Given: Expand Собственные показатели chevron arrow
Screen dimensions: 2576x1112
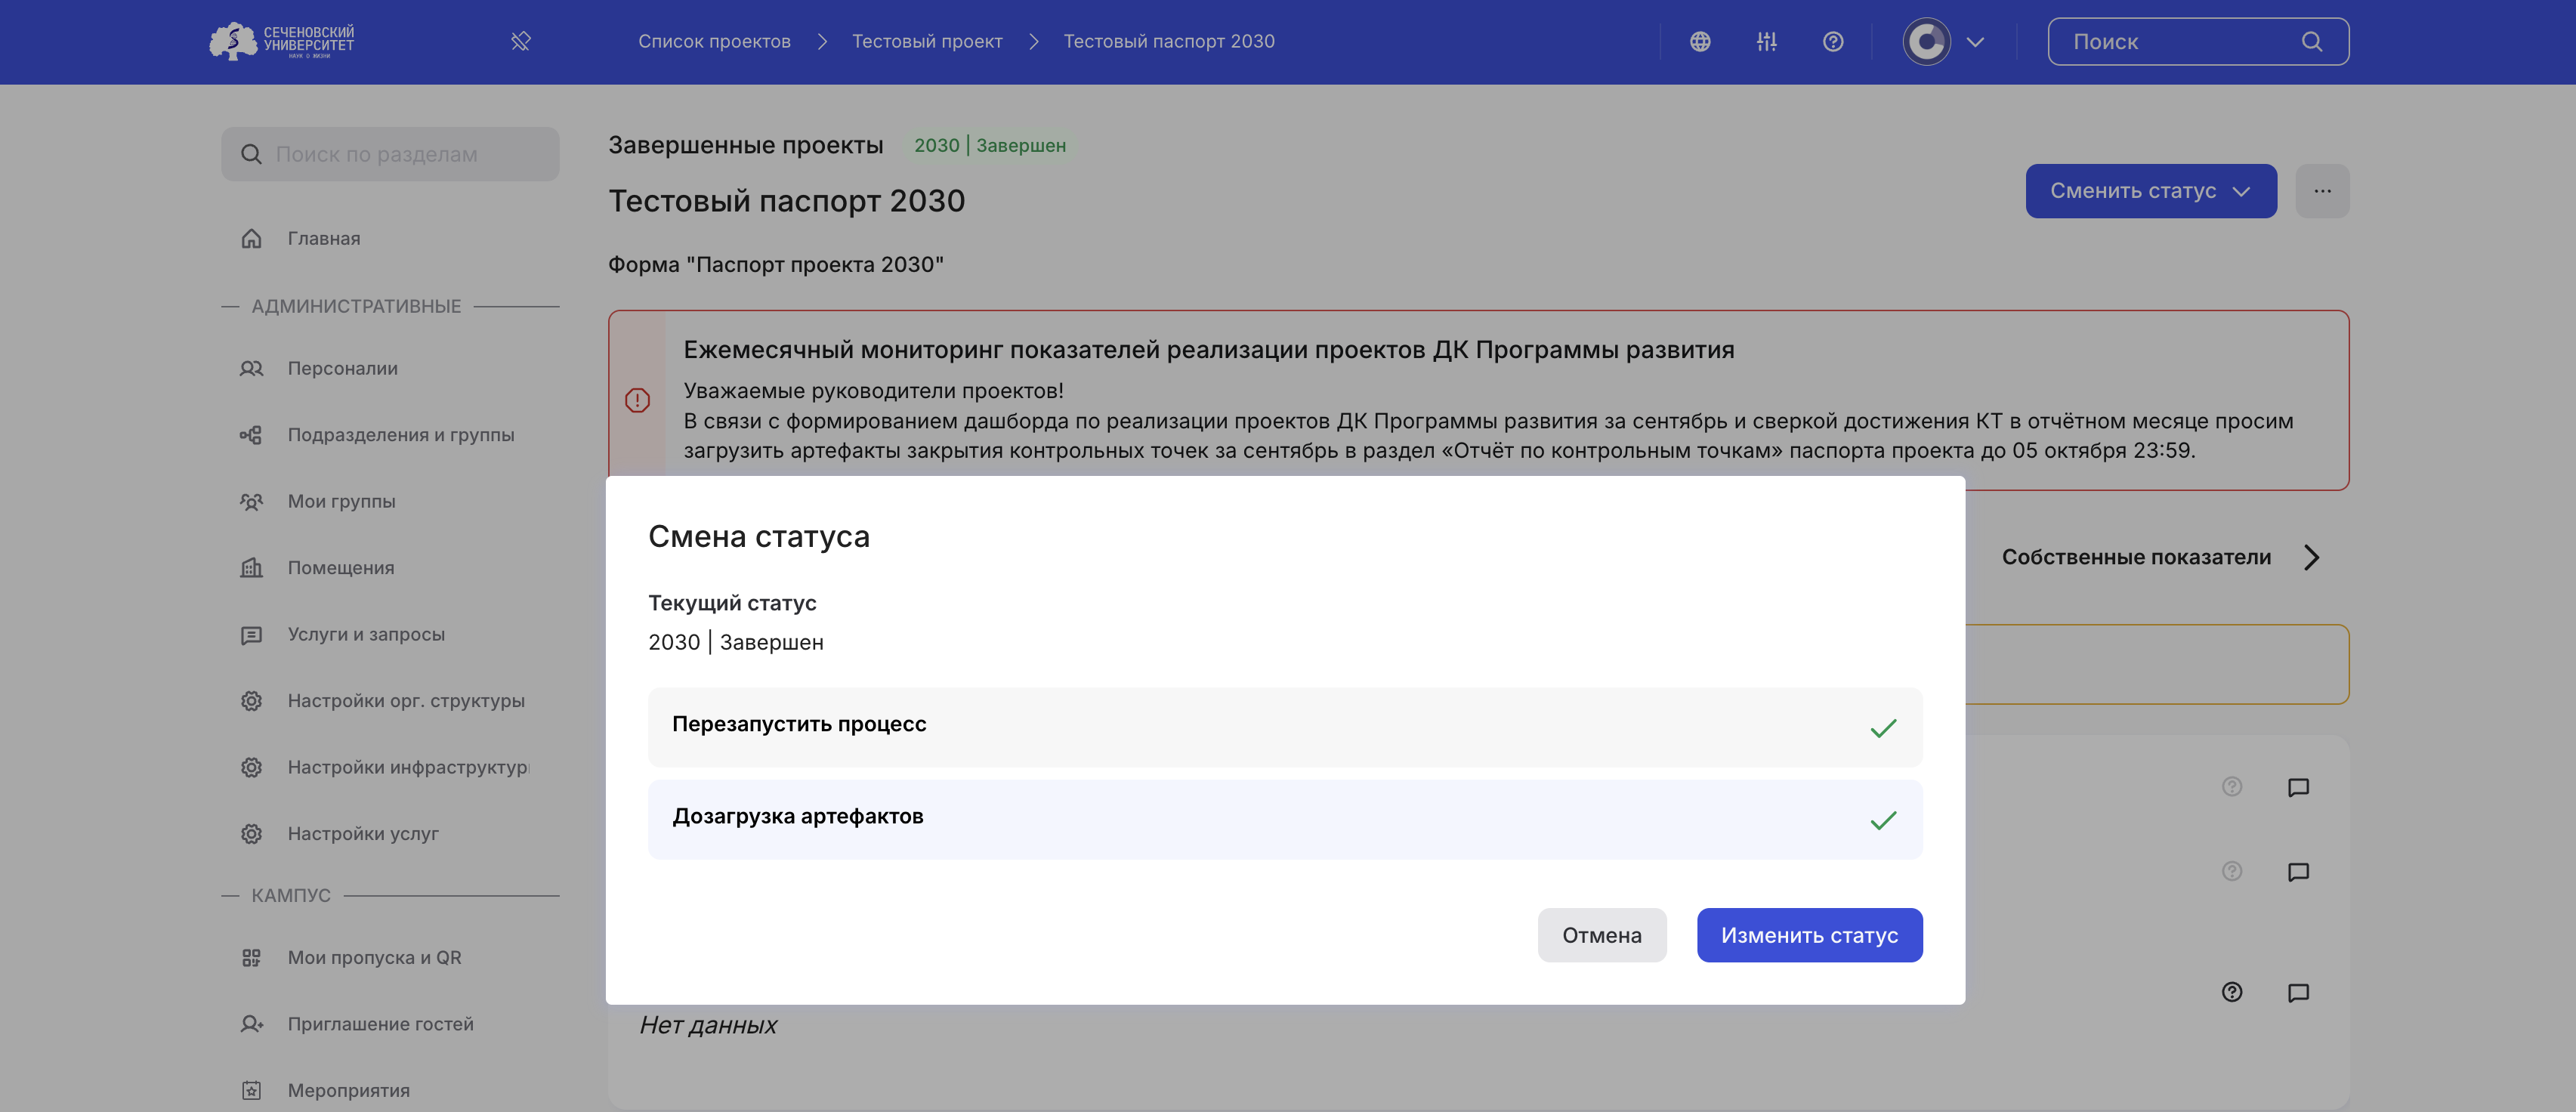Looking at the screenshot, I should pos(2311,558).
